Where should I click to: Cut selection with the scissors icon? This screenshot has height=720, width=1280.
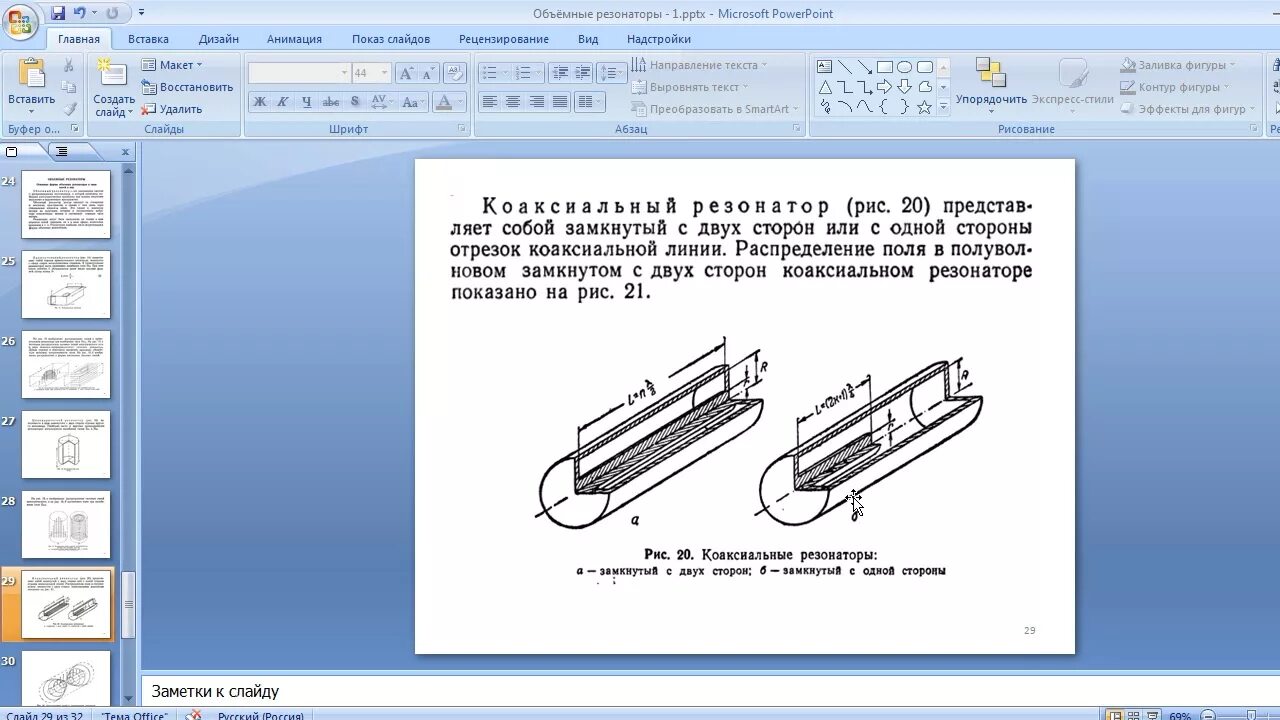tap(69, 65)
